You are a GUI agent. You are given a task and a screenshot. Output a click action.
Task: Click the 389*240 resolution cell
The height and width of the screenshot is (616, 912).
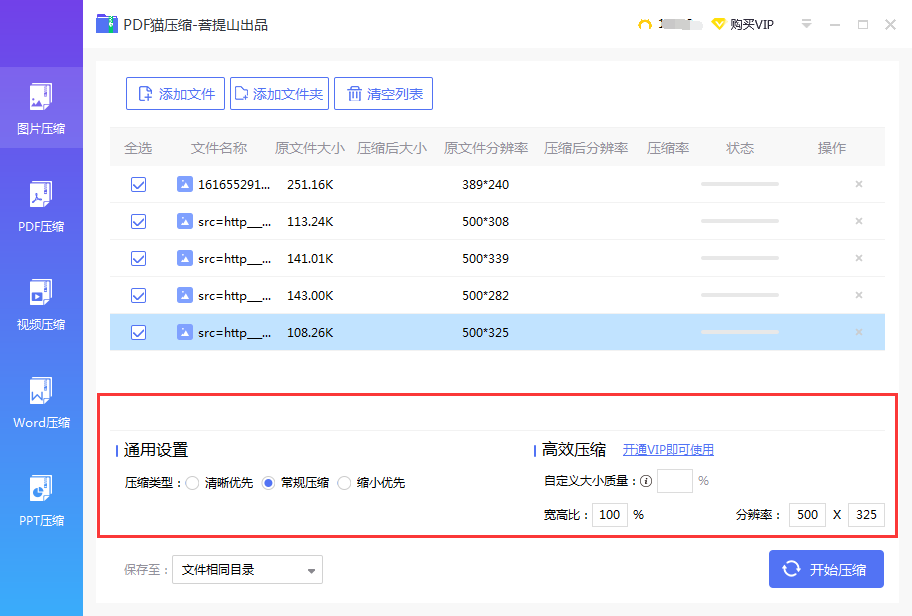point(486,184)
